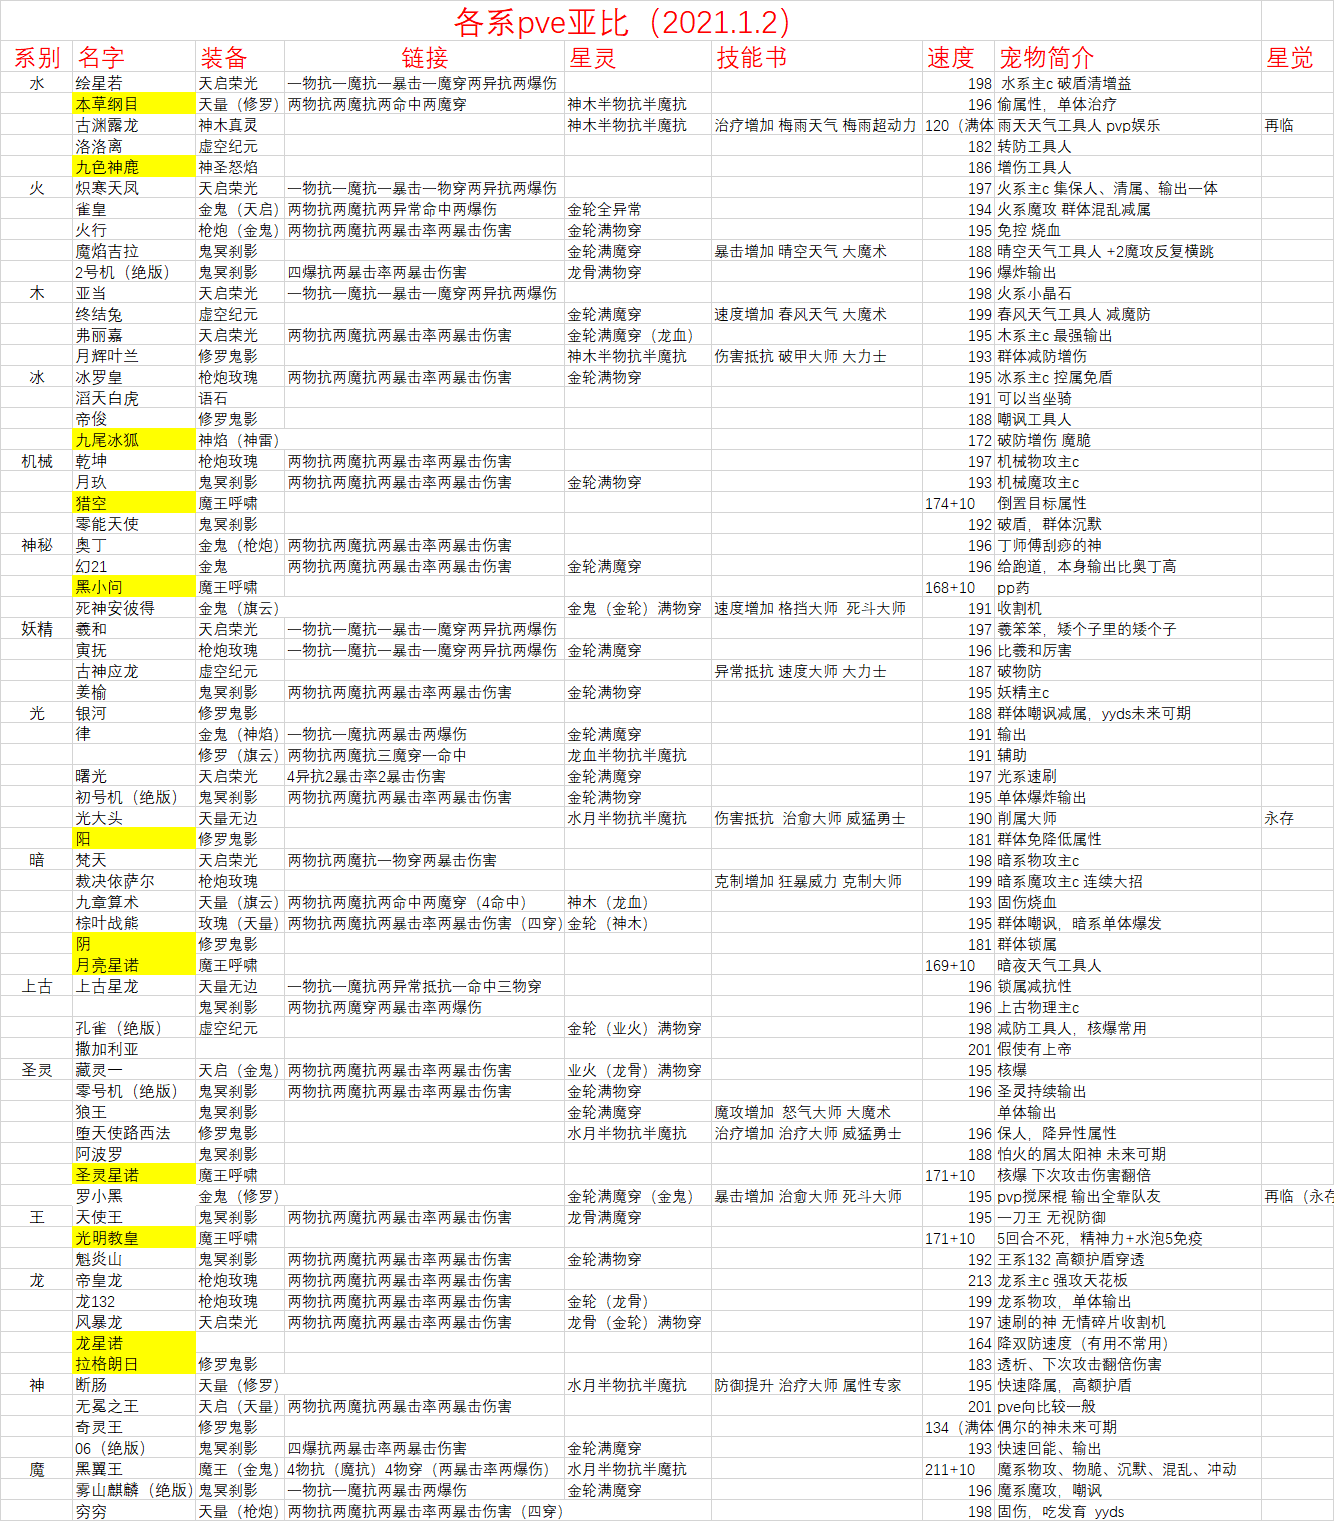Screen dimensions: 1334x1521
Task: Select the 星灵 column header
Action: click(638, 57)
